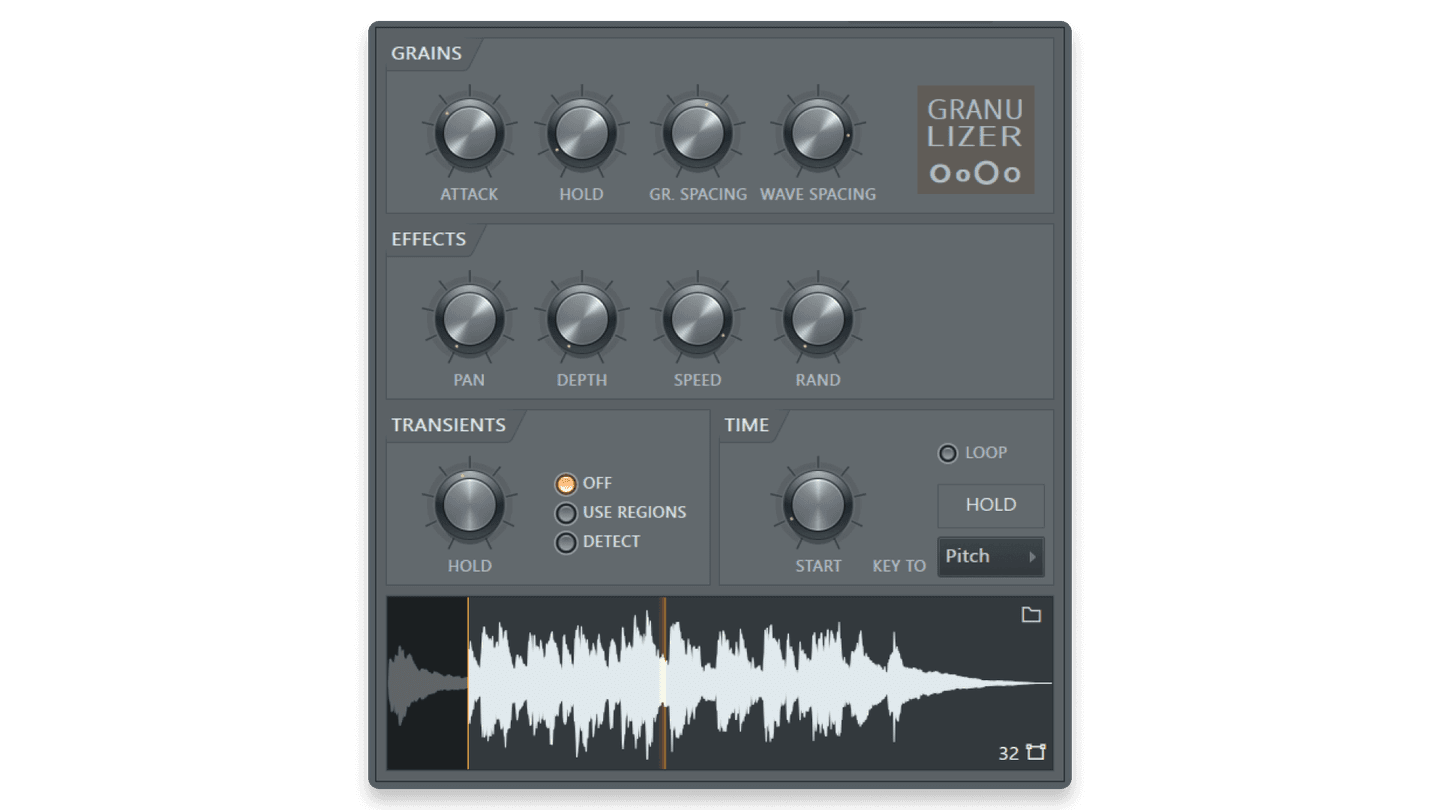Select the OFF transients radio button
Viewport: 1440px width, 810px height.
tap(564, 483)
